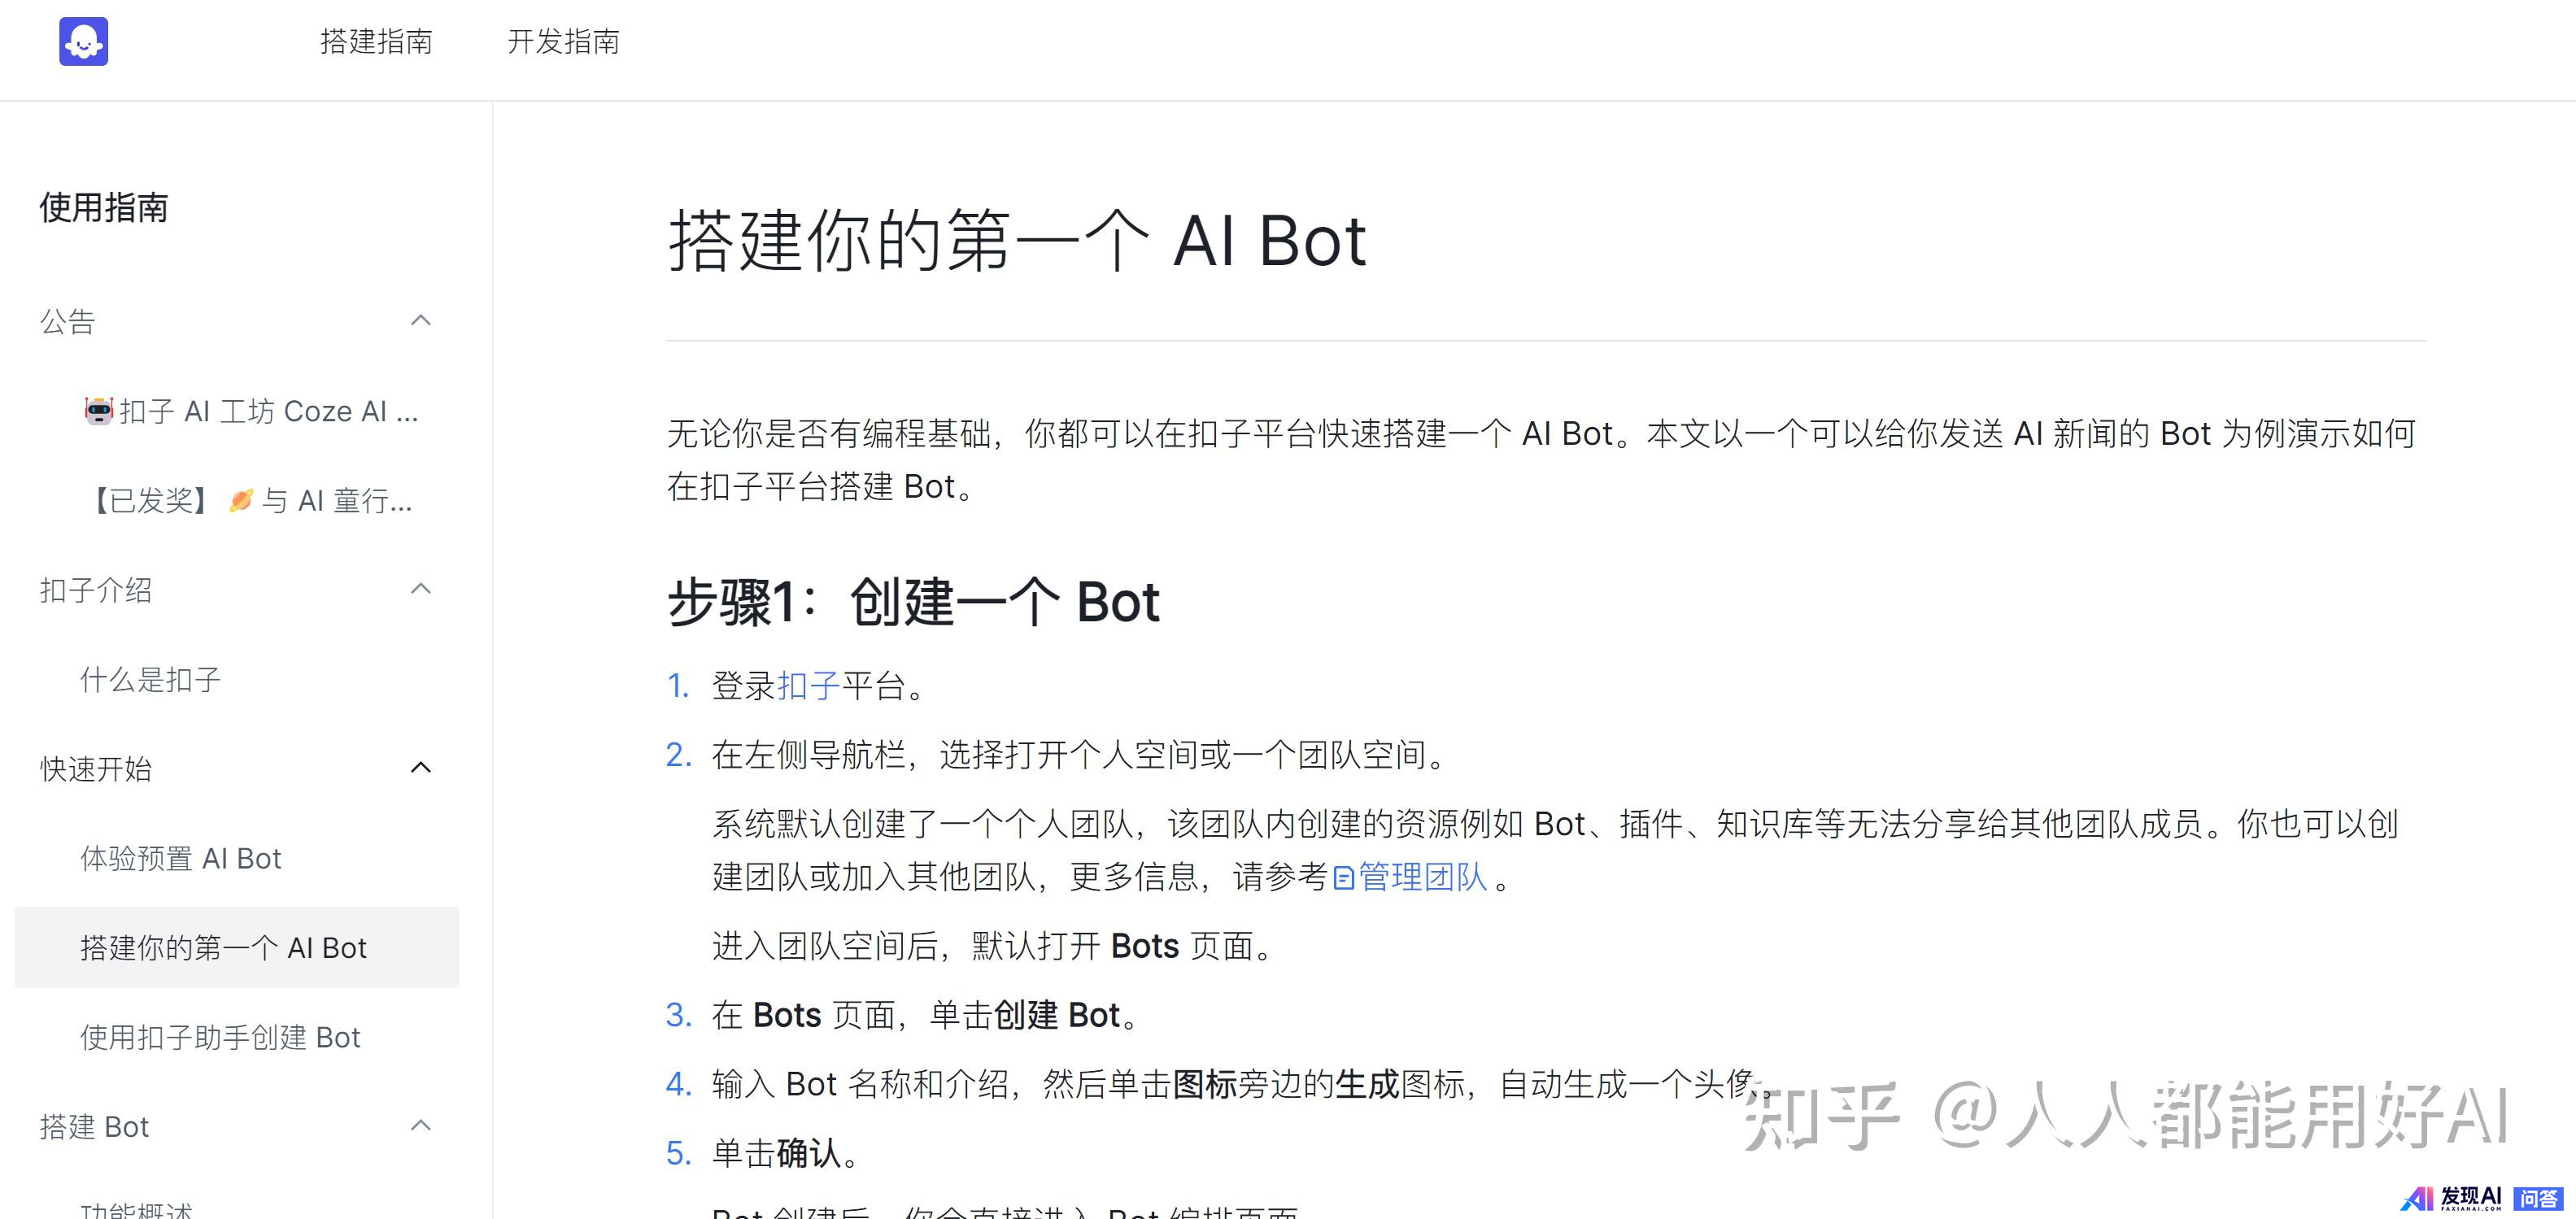
Task: Collapse the 扣子介绍 section chevron
Action: (421, 589)
